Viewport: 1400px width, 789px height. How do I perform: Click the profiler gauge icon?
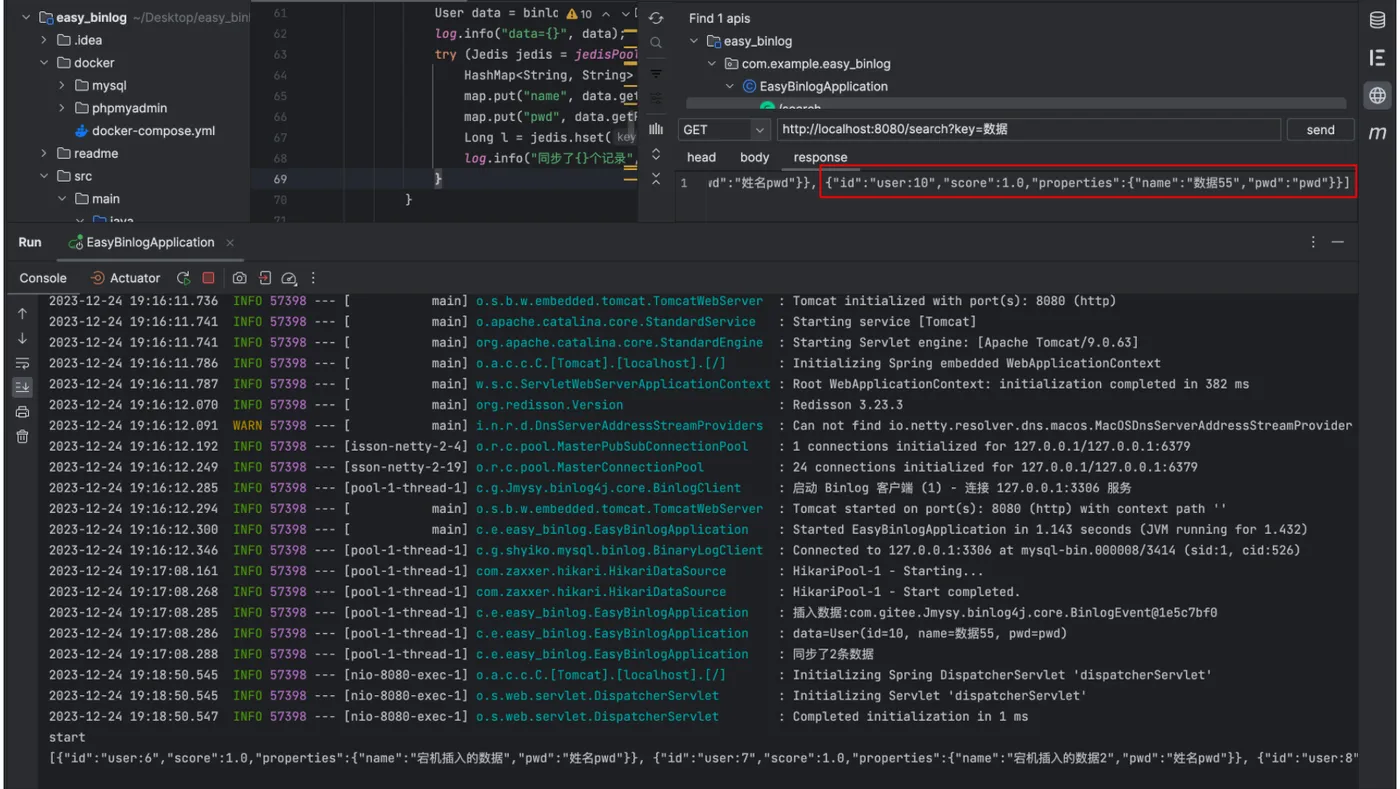(289, 278)
